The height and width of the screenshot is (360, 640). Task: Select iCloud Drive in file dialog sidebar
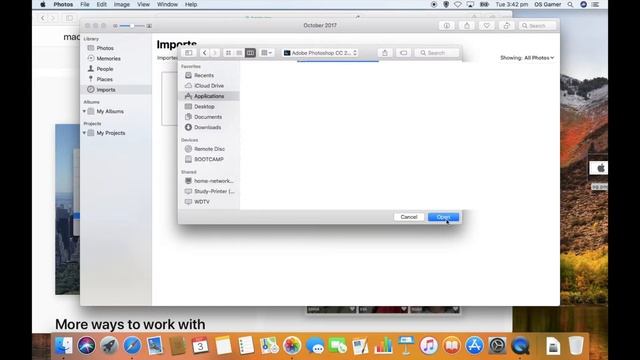(x=209, y=86)
